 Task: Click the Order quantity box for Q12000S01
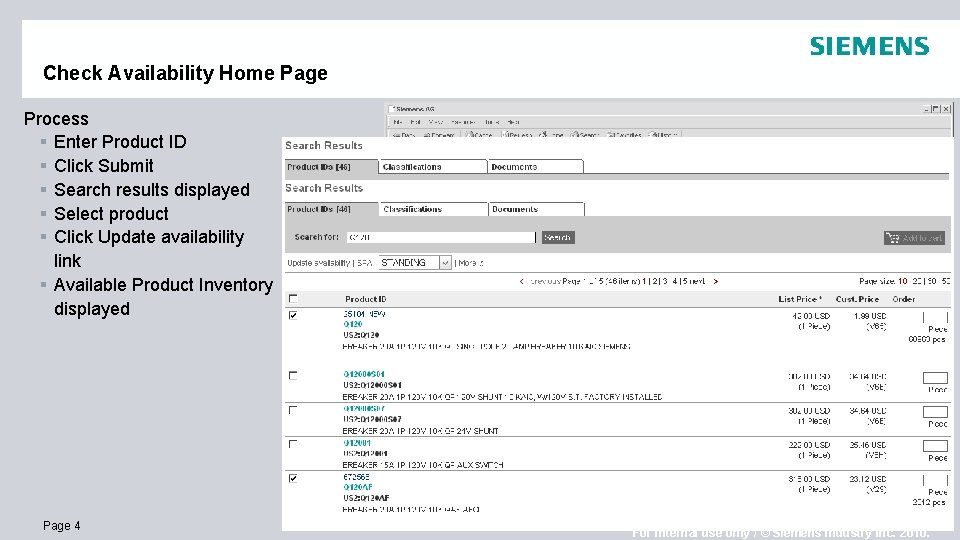point(935,378)
